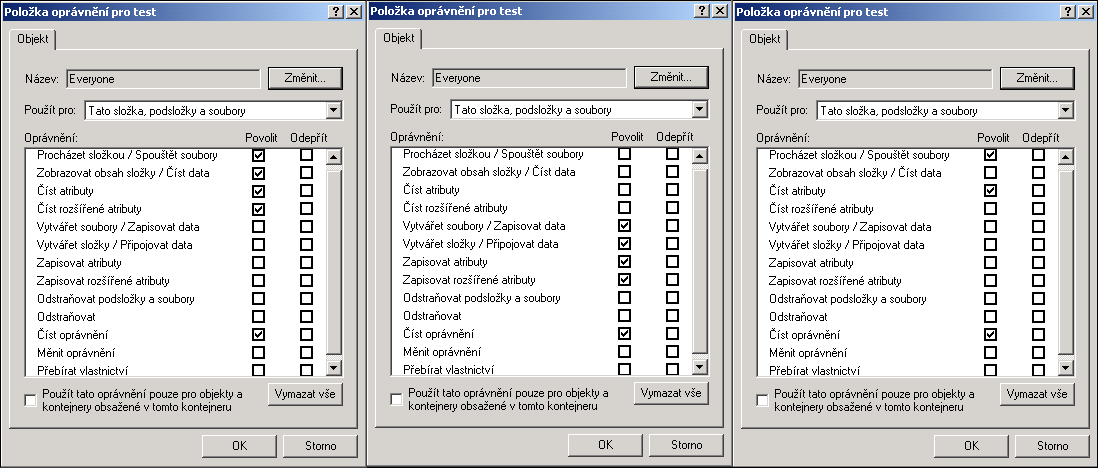Open Použít pro dropdown in left dialog
The height and width of the screenshot is (468, 1098).
(x=334, y=110)
